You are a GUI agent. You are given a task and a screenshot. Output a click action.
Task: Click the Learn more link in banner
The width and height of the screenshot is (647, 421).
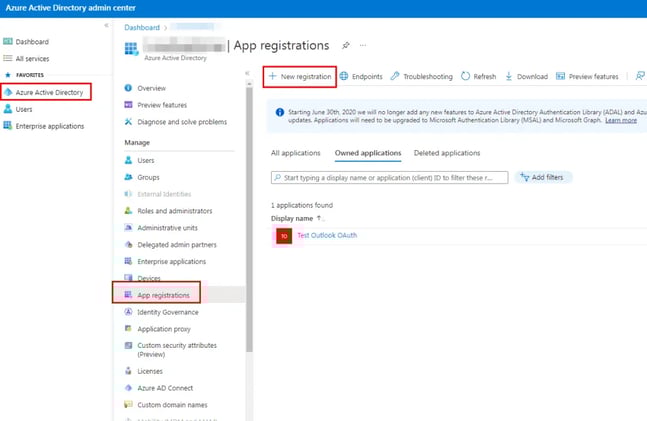620,120
